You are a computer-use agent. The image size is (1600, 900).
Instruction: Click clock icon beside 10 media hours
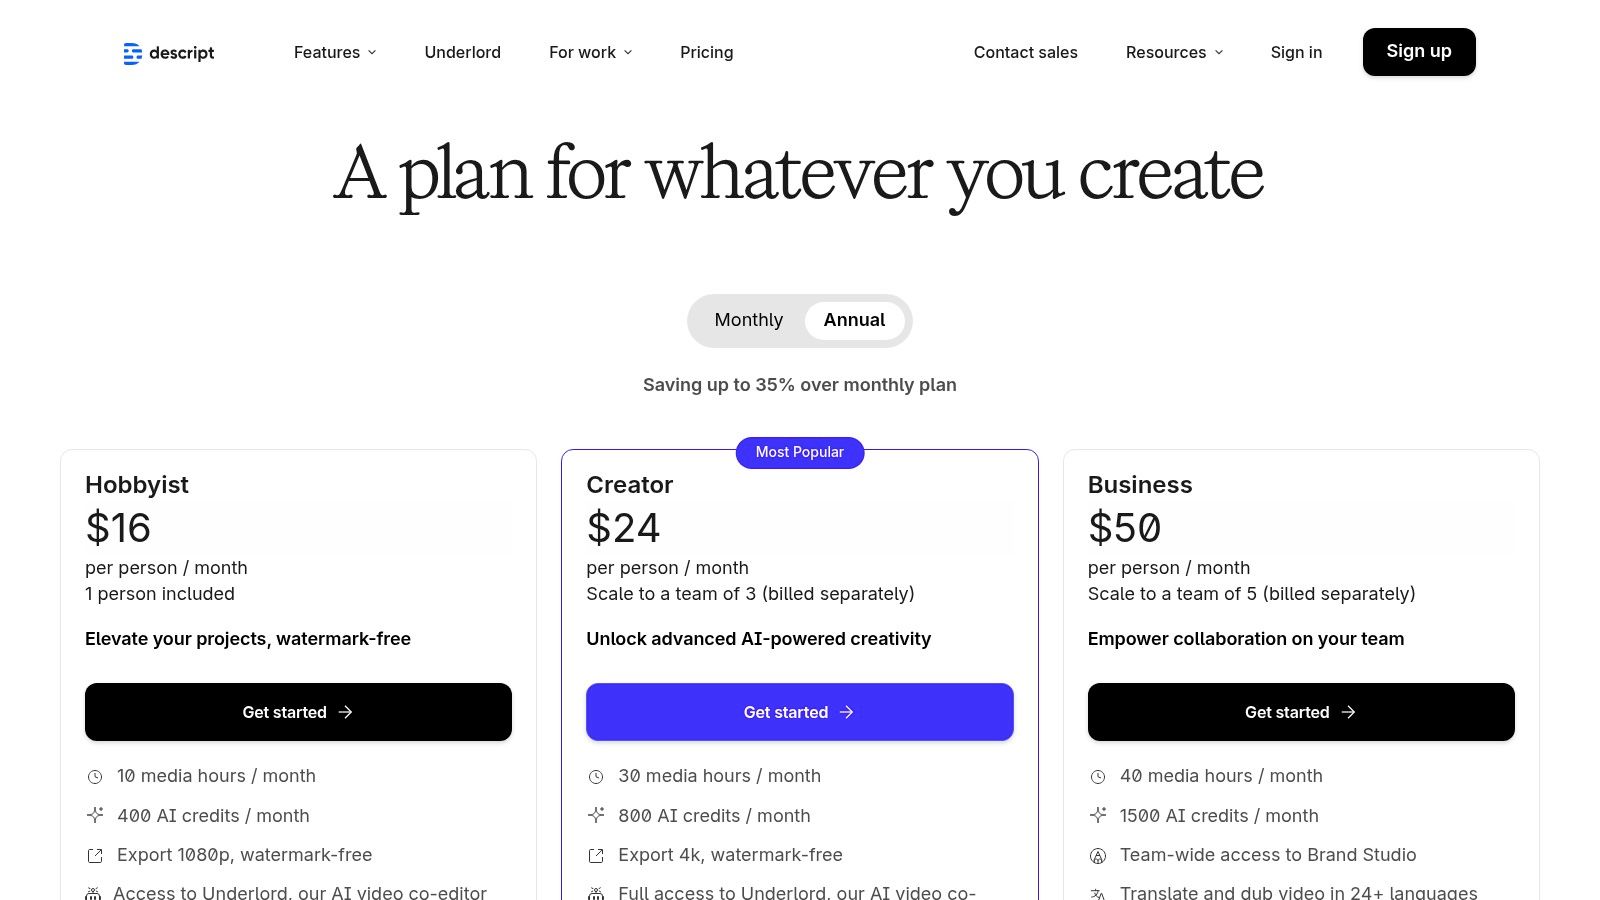pyautogui.click(x=95, y=777)
